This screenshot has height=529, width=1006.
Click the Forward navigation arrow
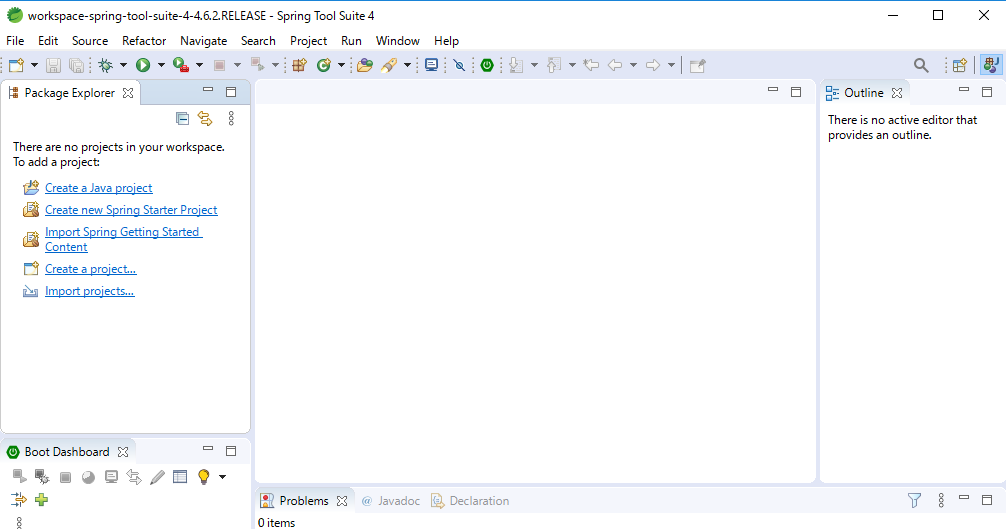(x=652, y=65)
